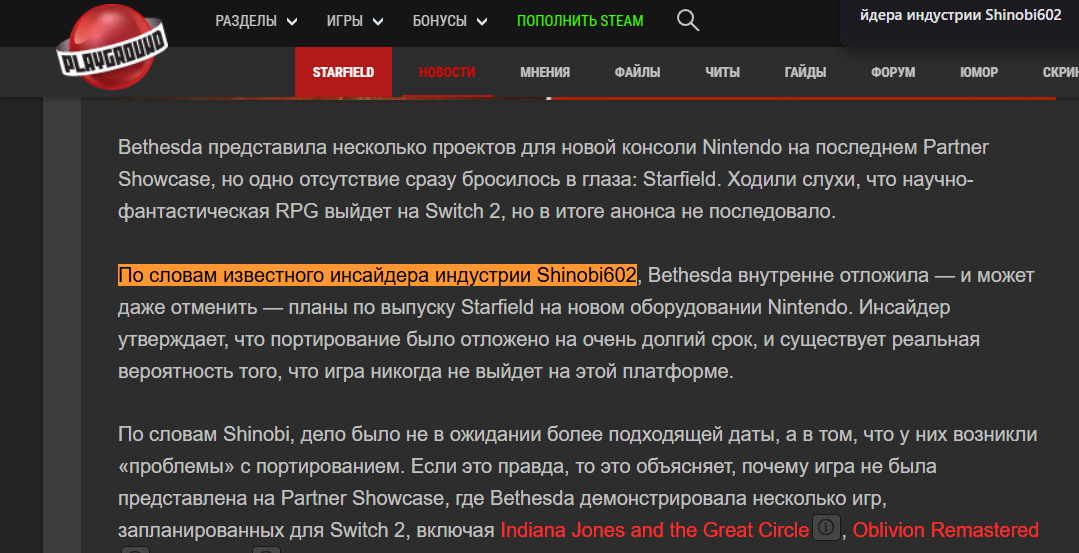The image size is (1079, 553).
Task: Click paragraph starting 'Bethesda представила несколько'
Action: [x=553, y=179]
